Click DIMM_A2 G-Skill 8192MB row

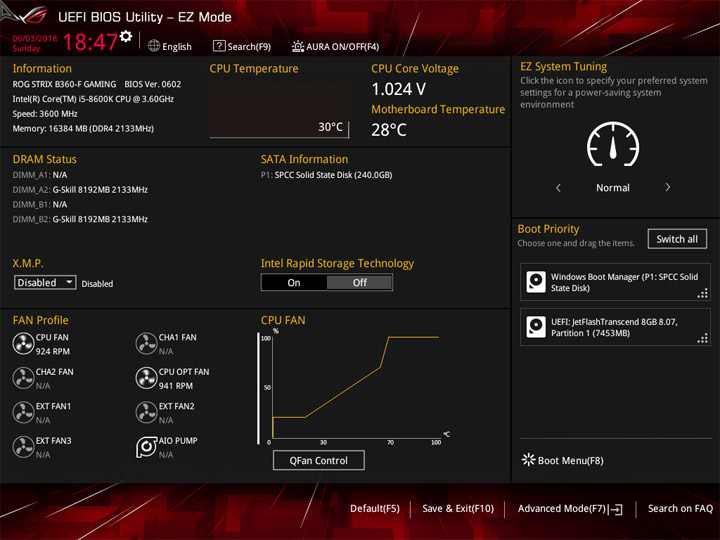click(80, 190)
